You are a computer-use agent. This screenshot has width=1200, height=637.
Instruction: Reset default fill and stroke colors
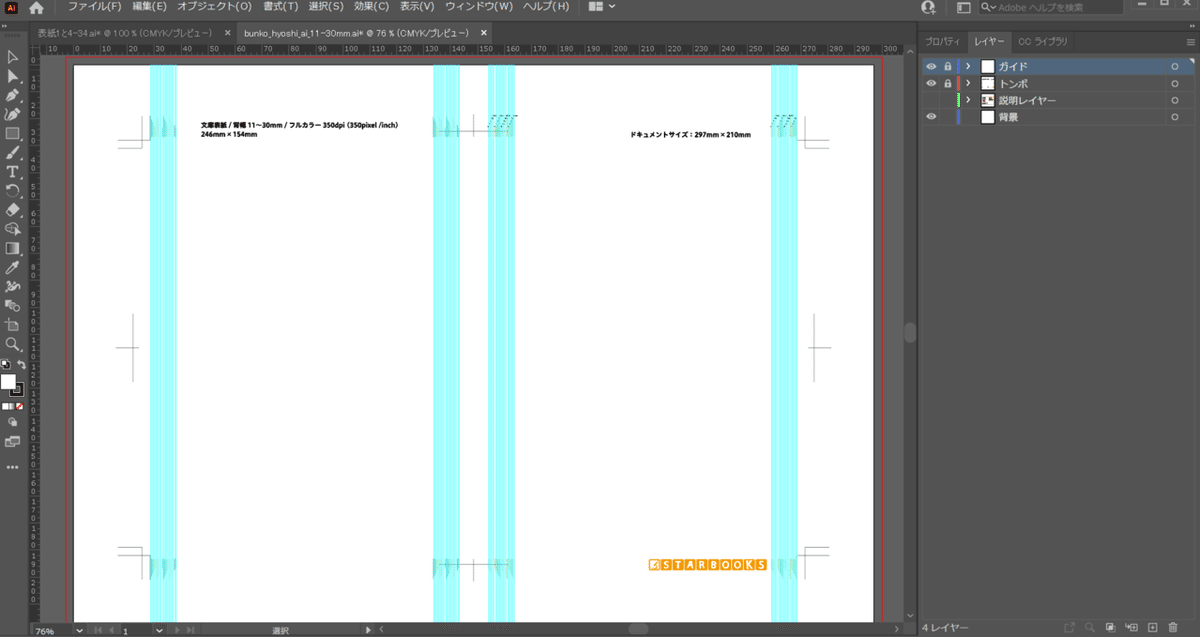point(5,365)
